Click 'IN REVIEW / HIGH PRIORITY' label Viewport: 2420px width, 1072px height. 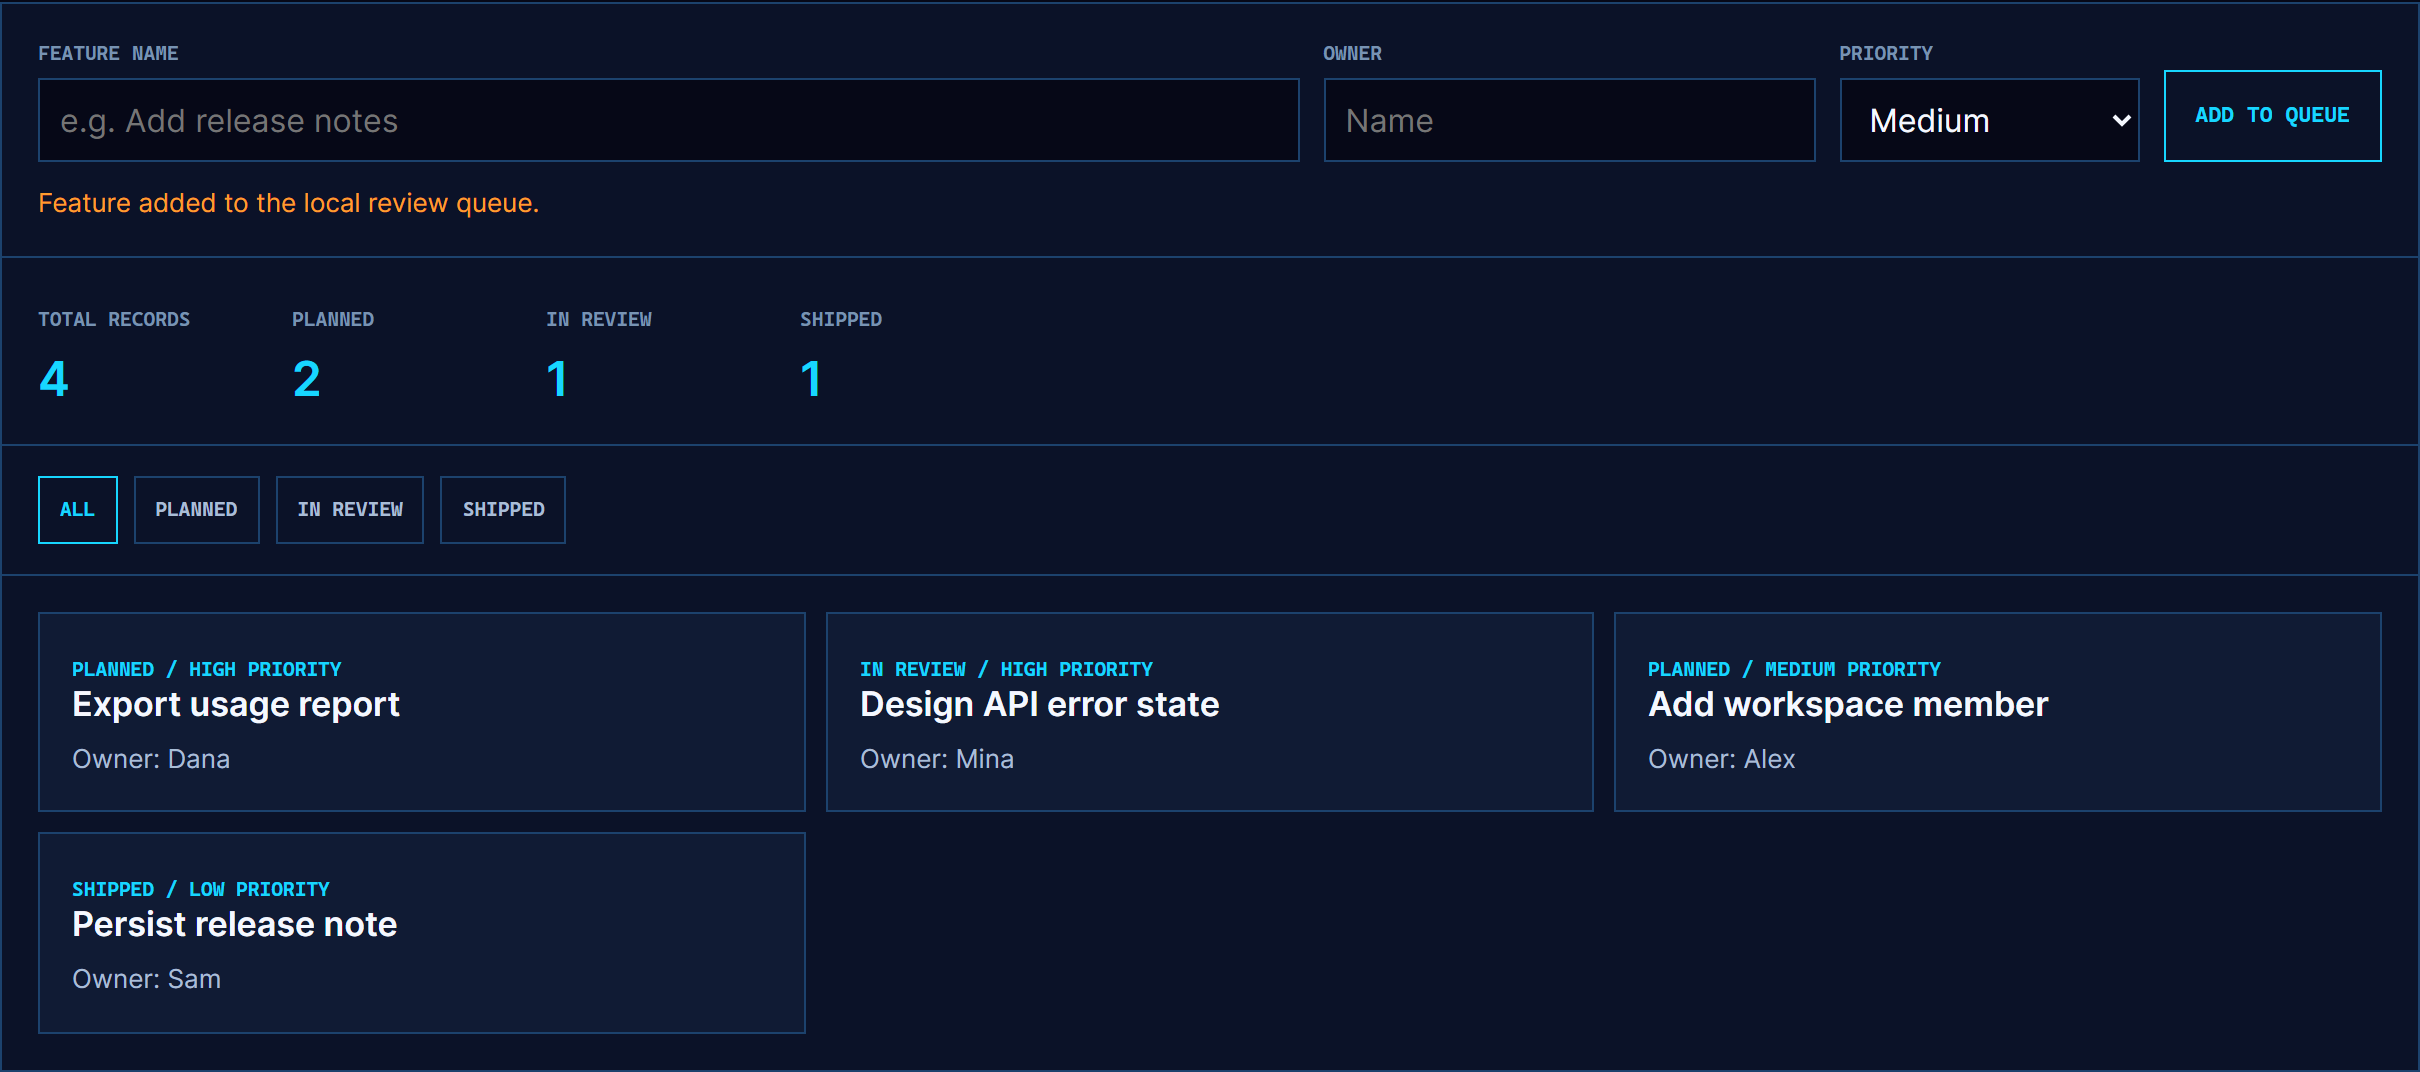(1006, 669)
